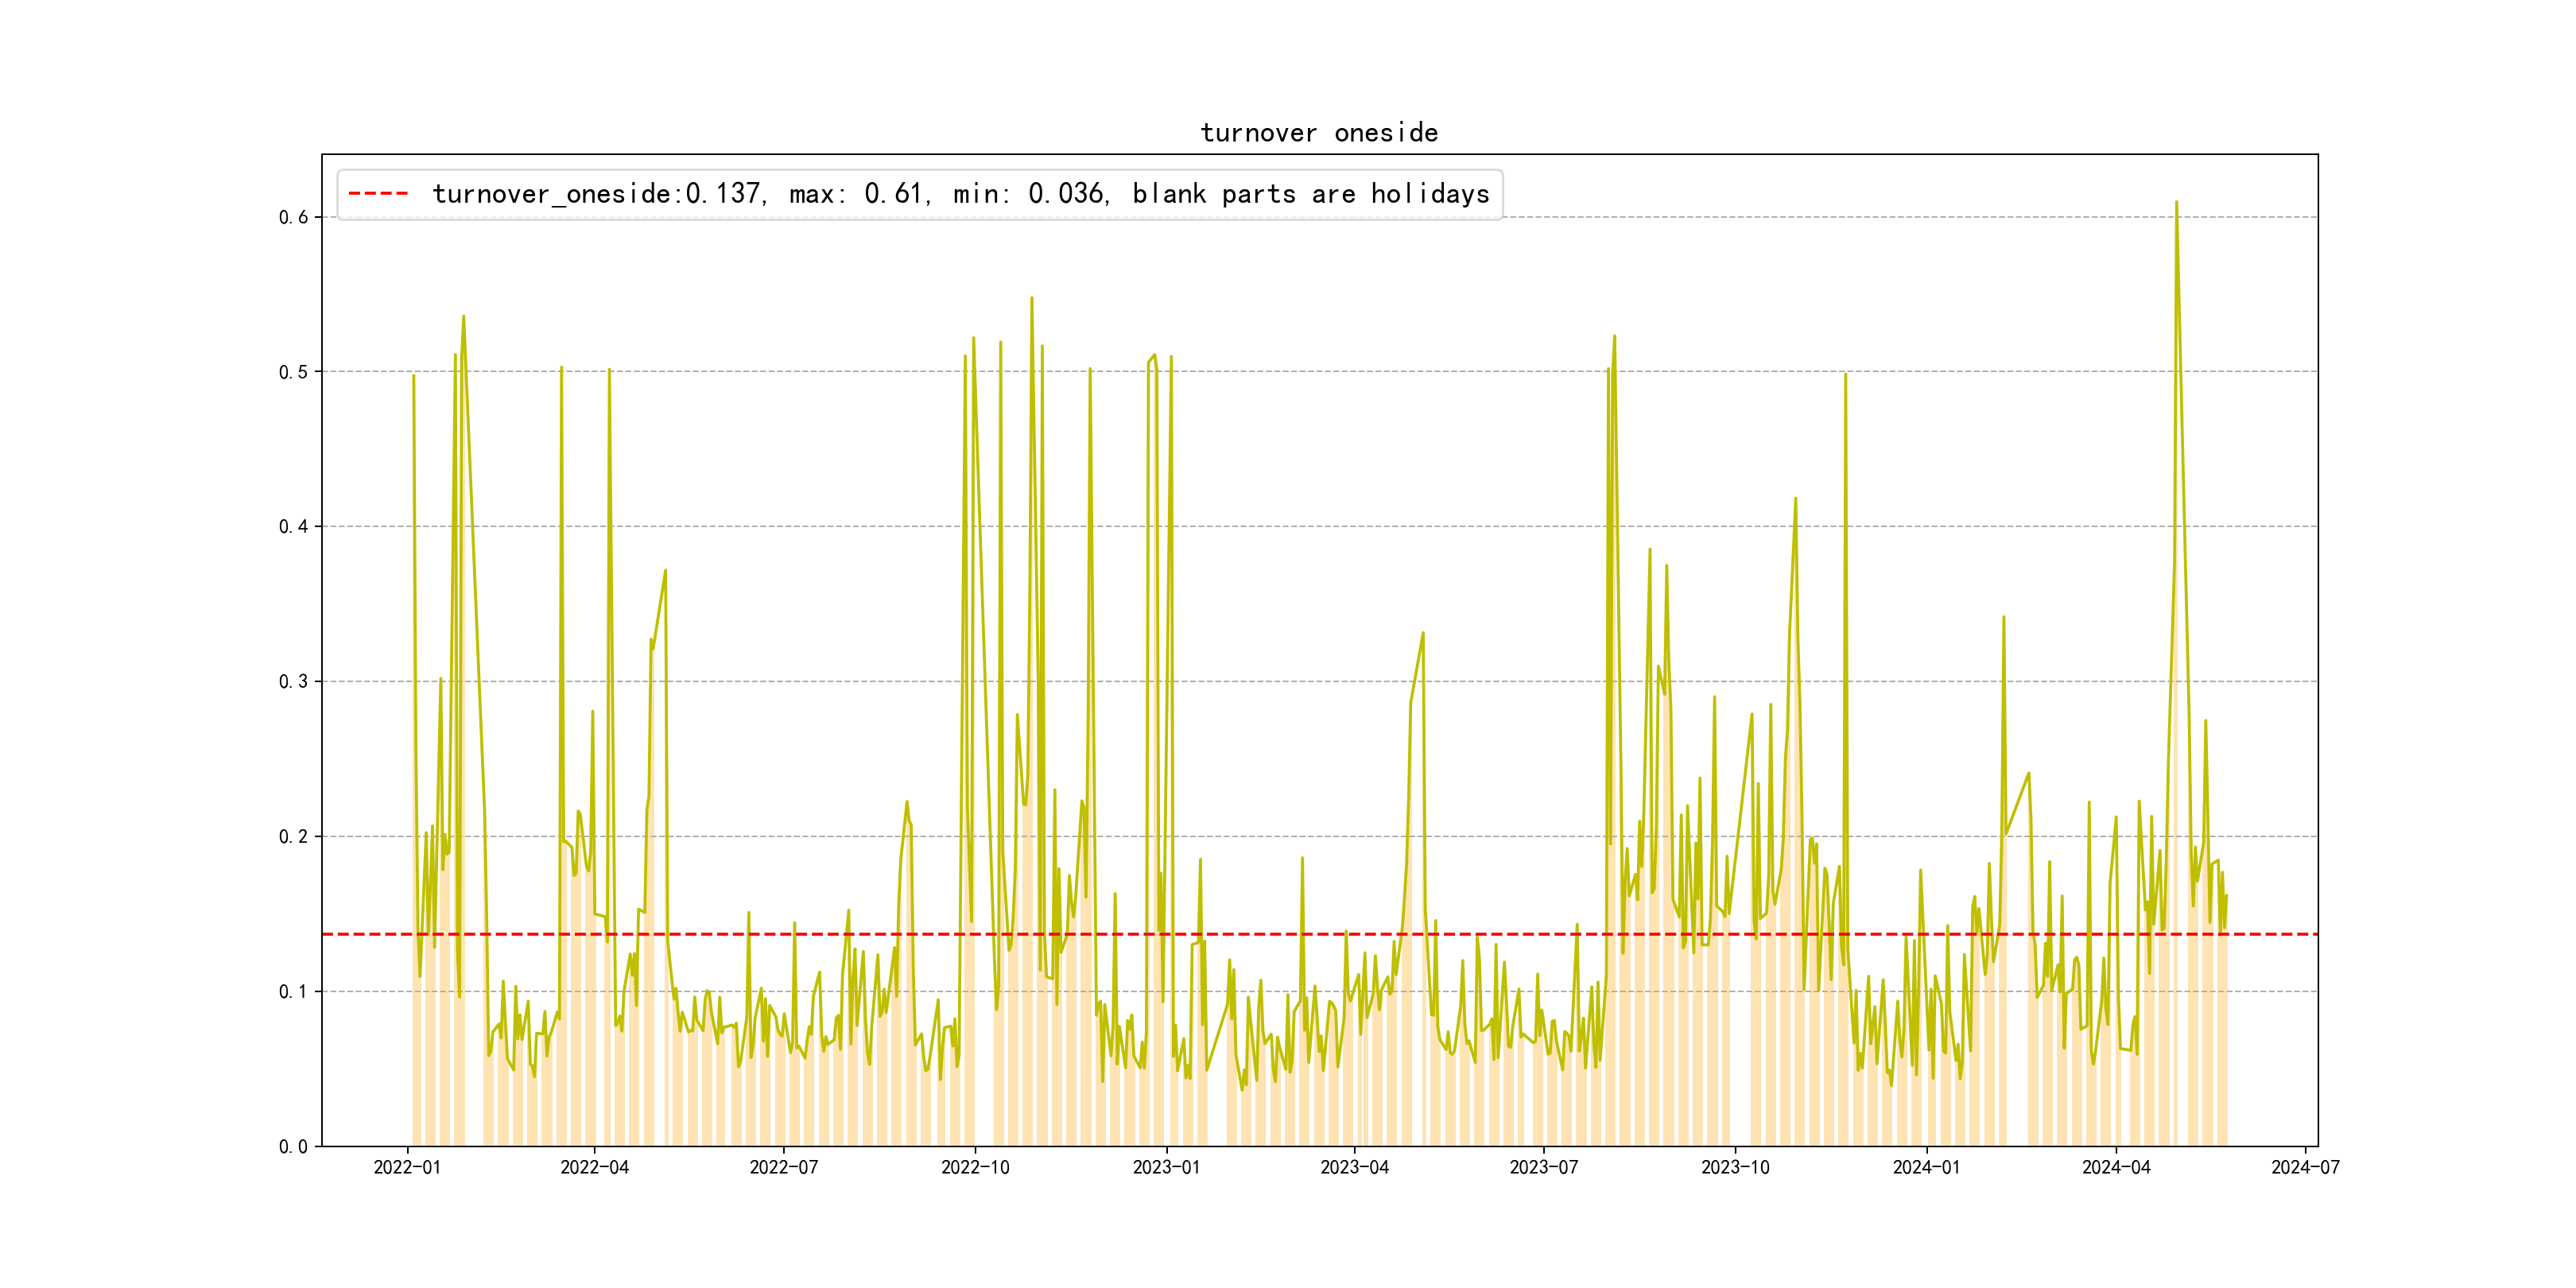Select the 2024-07 x-axis tick label
This screenshot has height=1288, width=2576.
click(2304, 1167)
